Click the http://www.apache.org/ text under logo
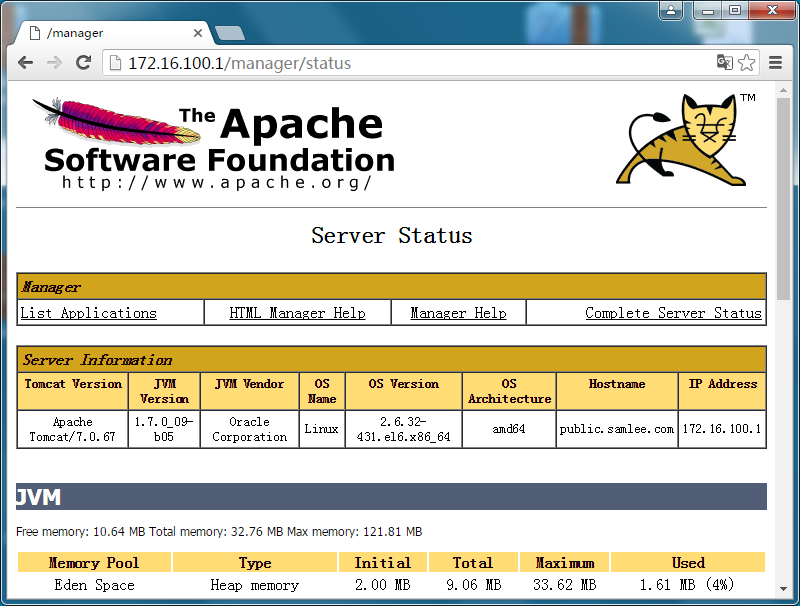 coord(217,182)
